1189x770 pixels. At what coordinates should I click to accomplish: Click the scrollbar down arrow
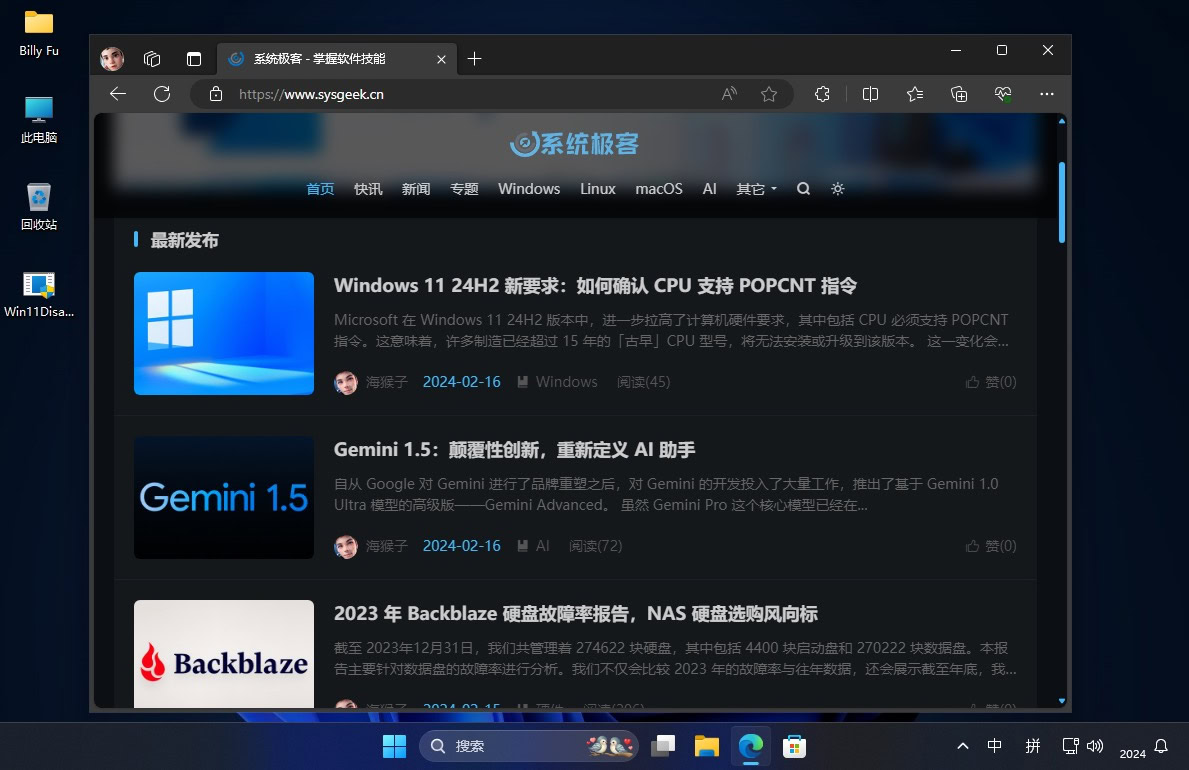[x=1062, y=701]
